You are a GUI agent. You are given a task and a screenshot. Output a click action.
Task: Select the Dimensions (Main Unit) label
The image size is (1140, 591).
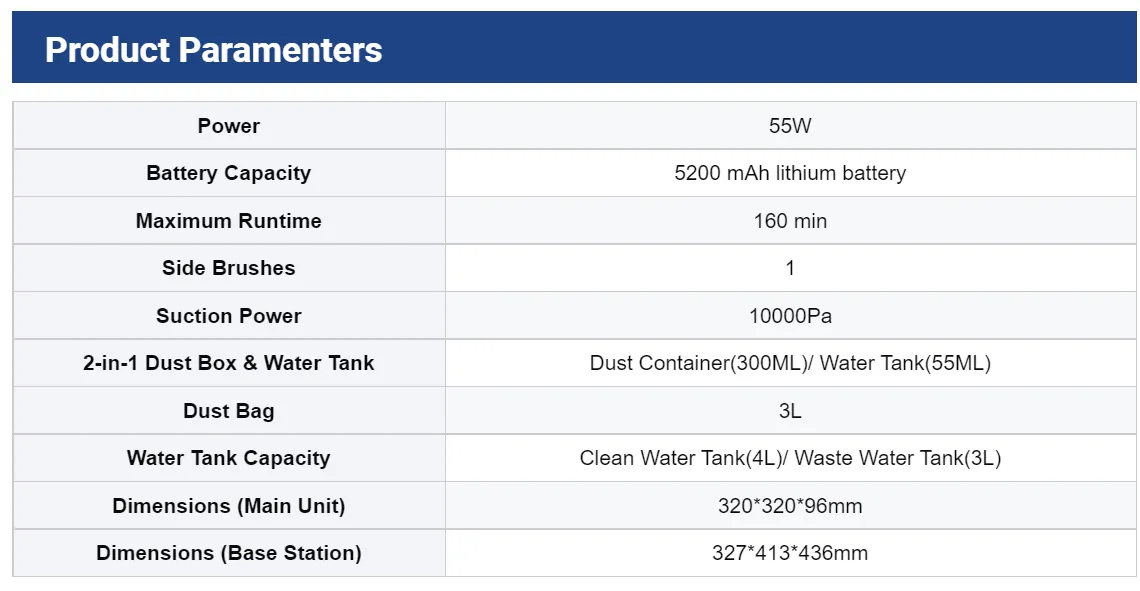tap(229, 506)
